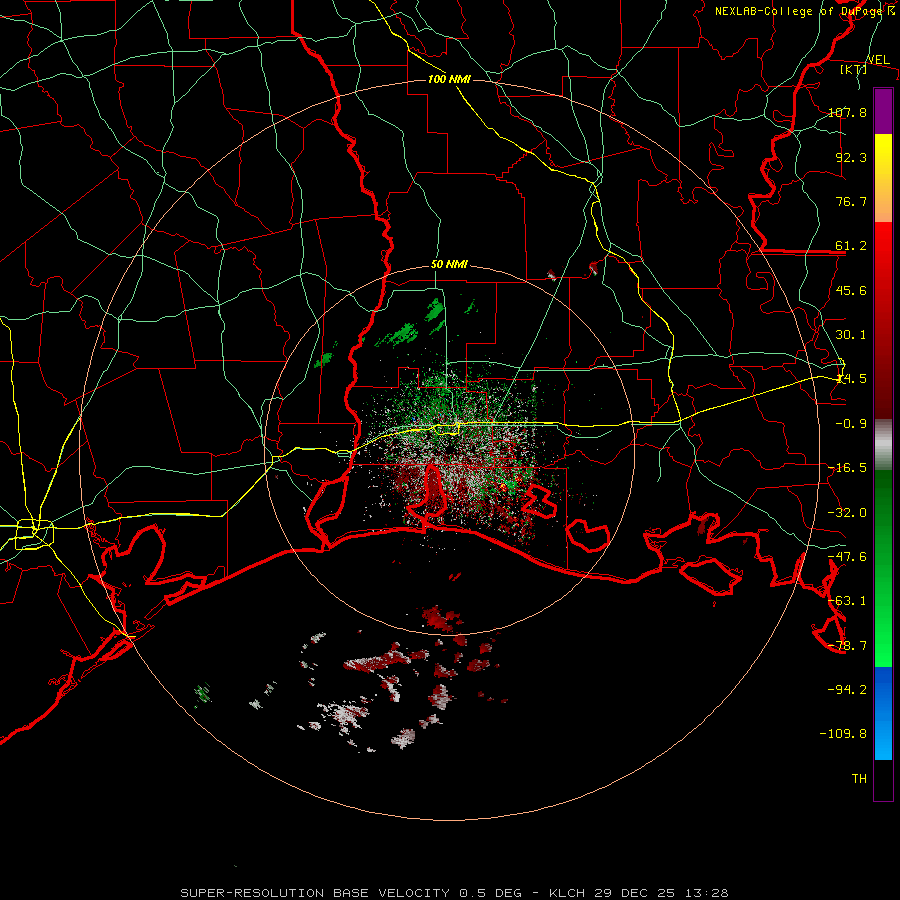Click the -63.1 scale value
The image size is (900, 900).
click(847, 601)
